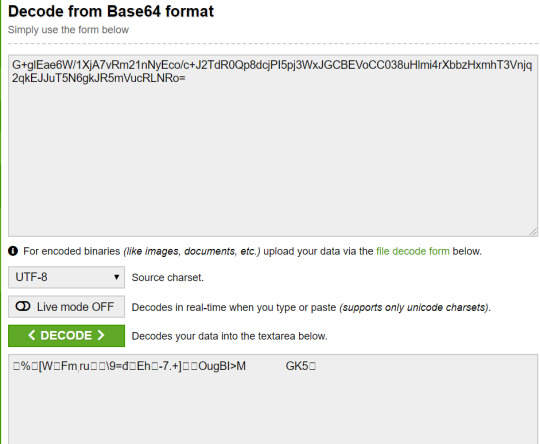Click the Source charset label text
Screen dimensions: 540x444
168,277
